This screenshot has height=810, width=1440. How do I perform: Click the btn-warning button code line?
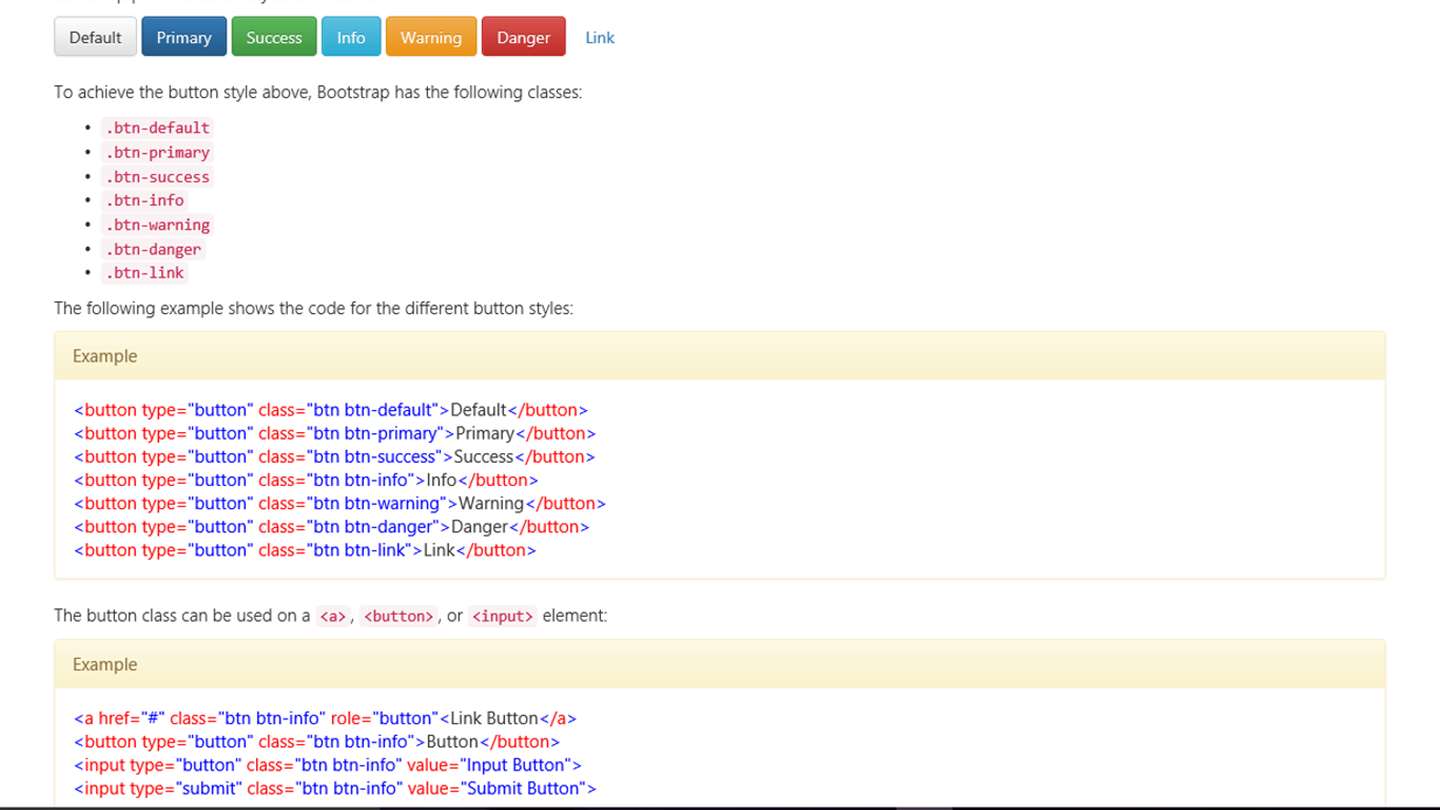tap(340, 503)
